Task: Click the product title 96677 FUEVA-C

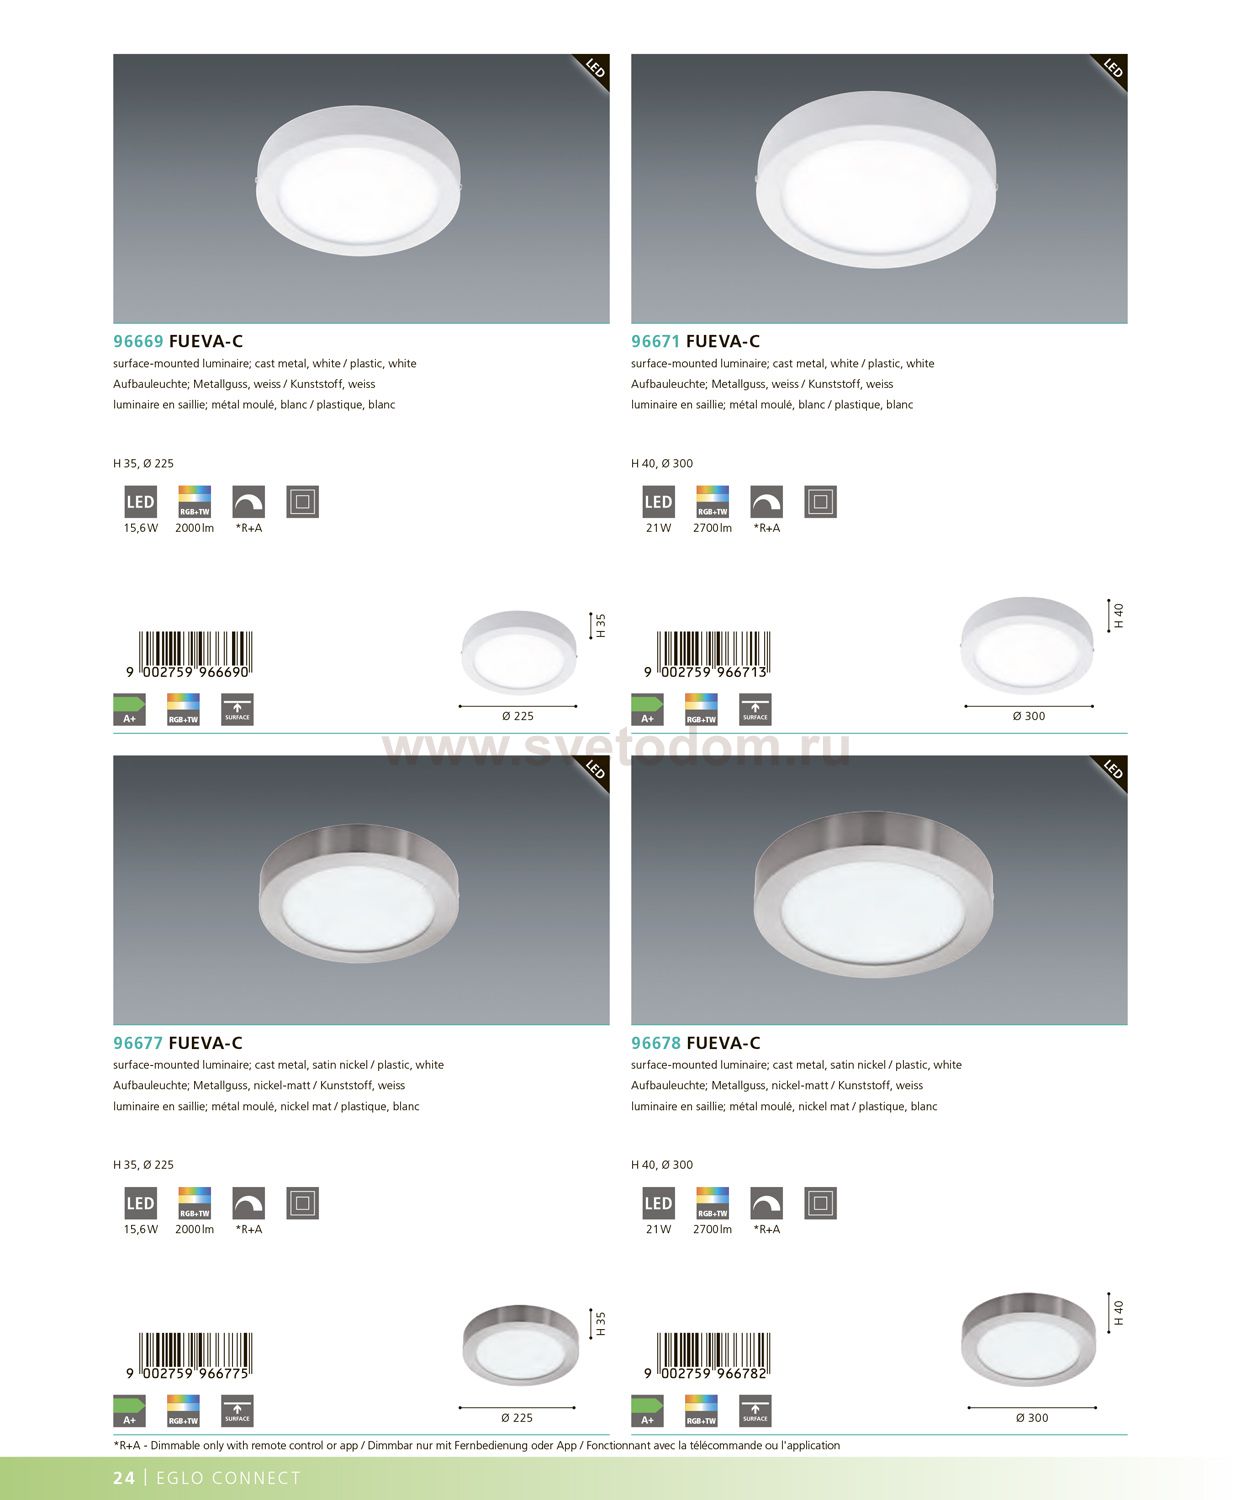Action: 178,1043
